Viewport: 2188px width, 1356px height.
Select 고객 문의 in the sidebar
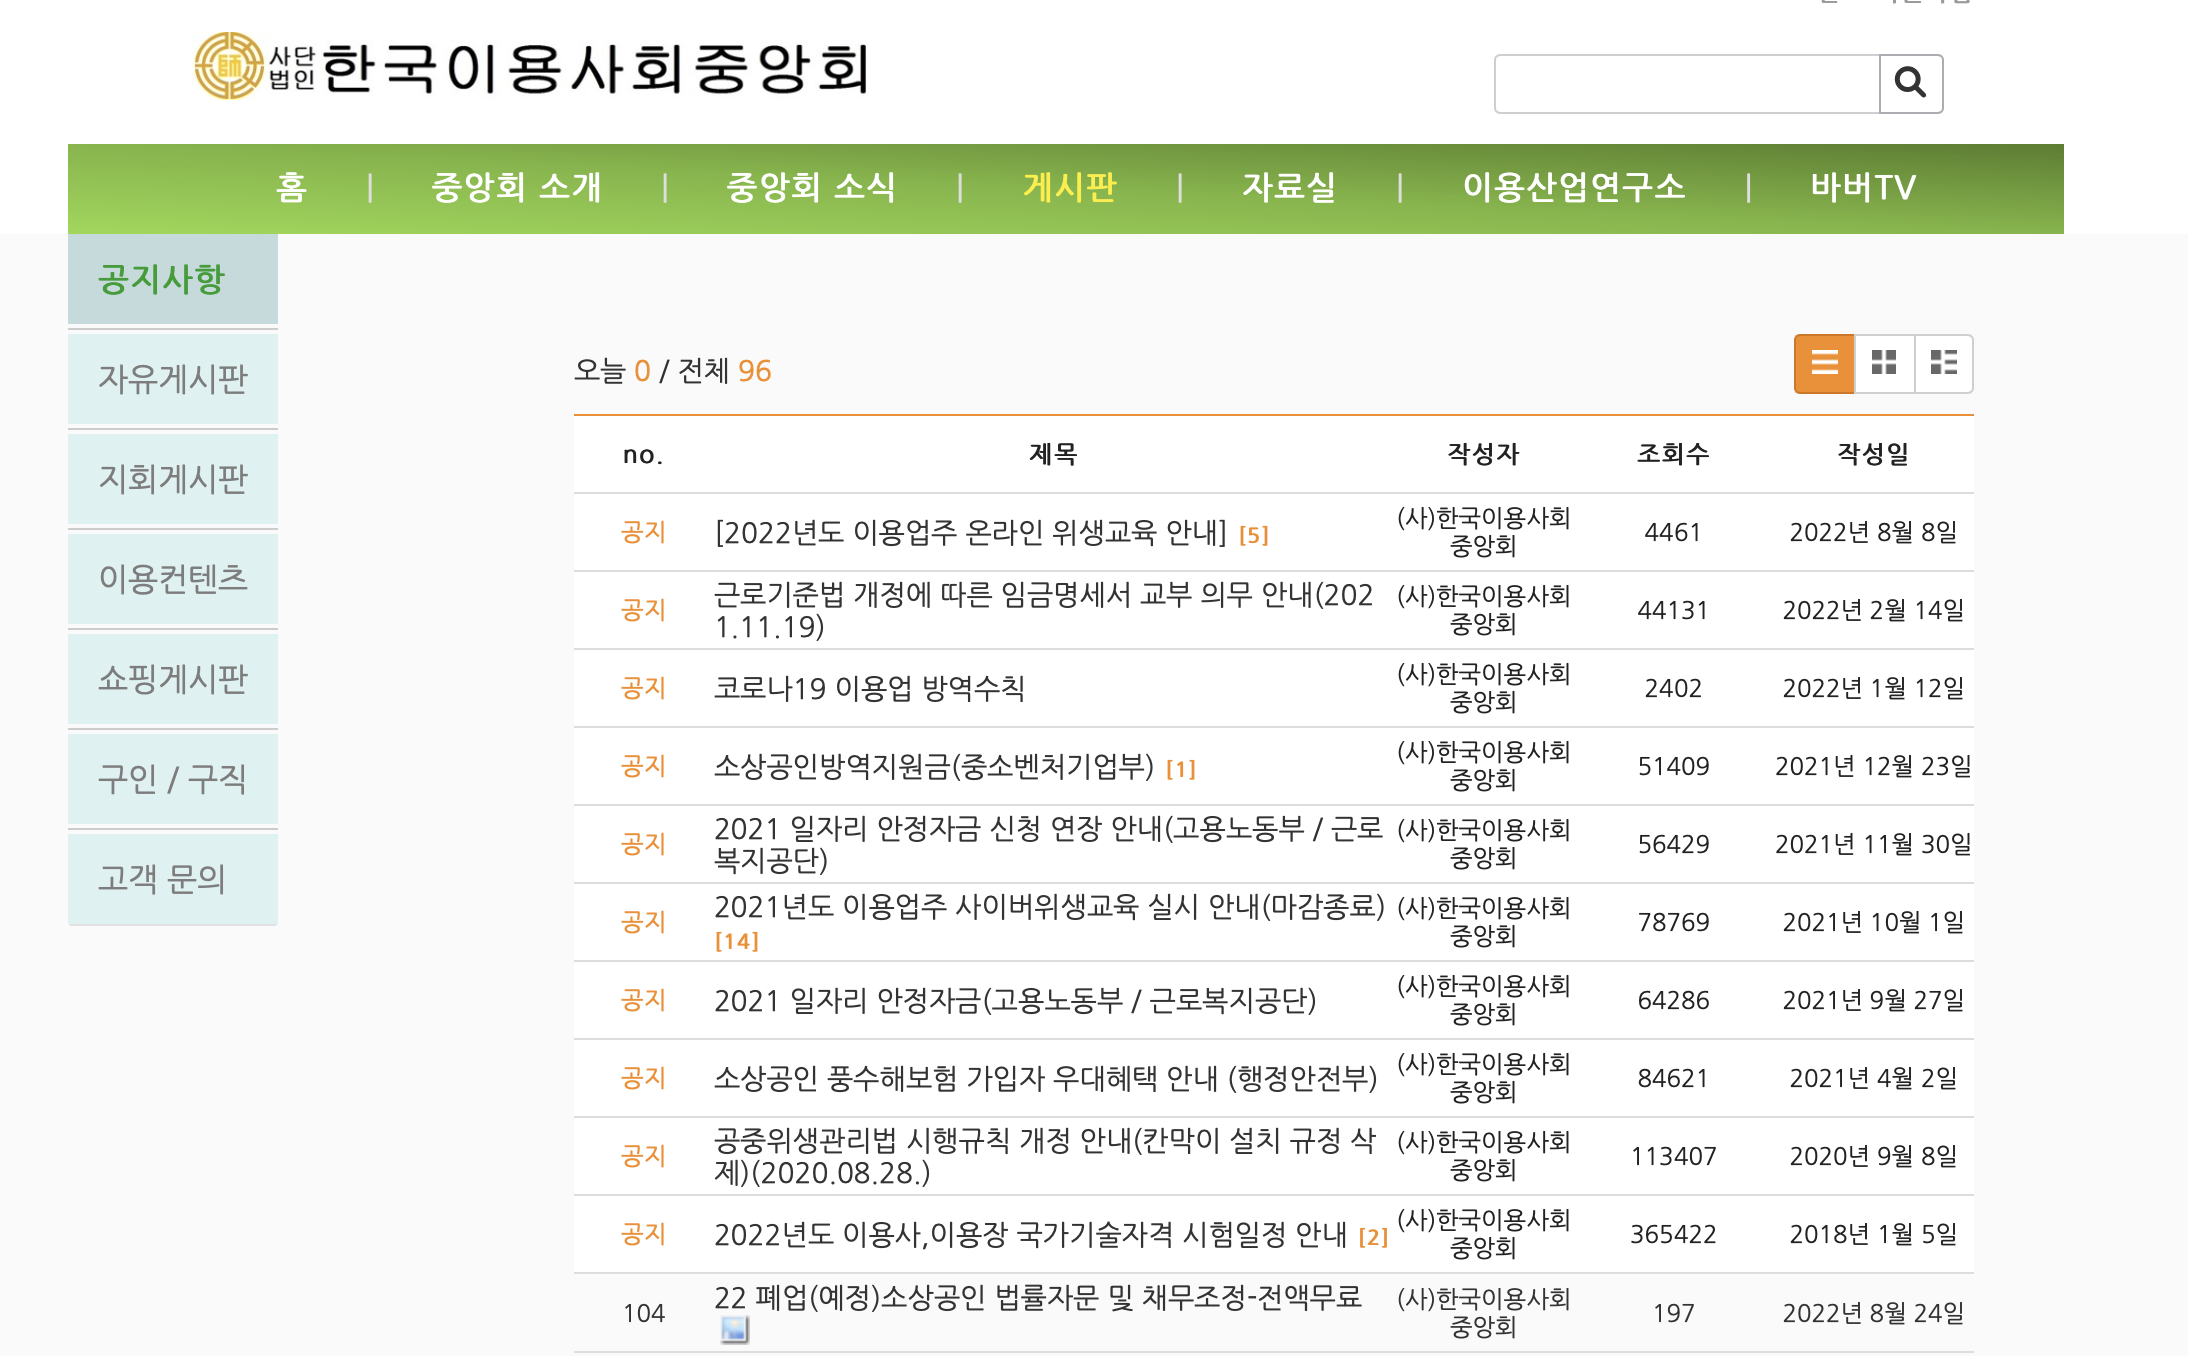(x=162, y=878)
